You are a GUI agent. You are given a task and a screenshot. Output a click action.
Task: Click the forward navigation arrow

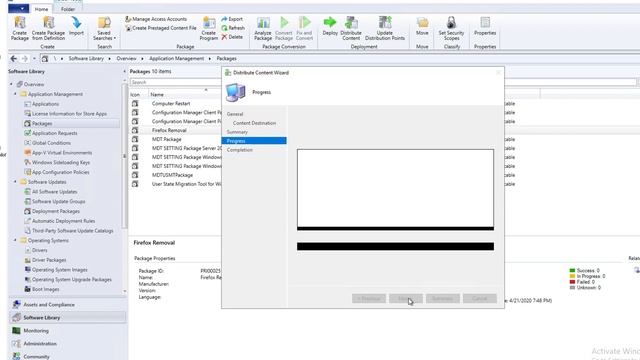[24, 59]
